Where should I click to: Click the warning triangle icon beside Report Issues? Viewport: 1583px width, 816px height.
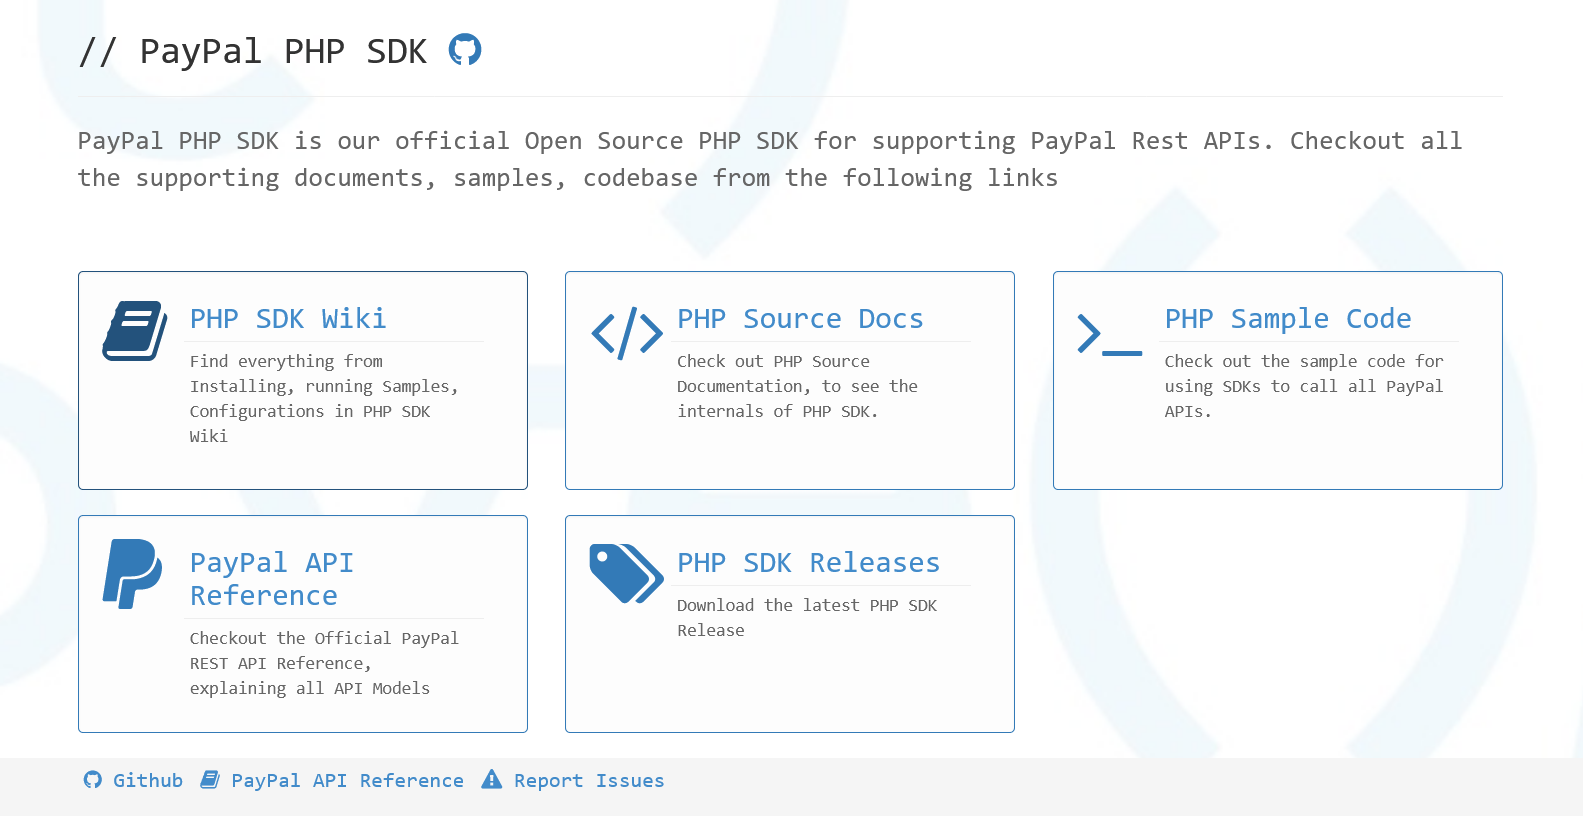[x=492, y=780]
